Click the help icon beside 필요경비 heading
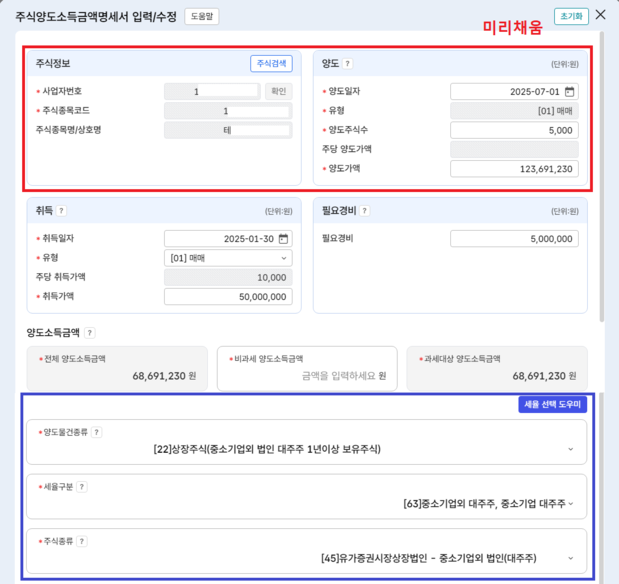This screenshot has width=619, height=584. coord(365,211)
